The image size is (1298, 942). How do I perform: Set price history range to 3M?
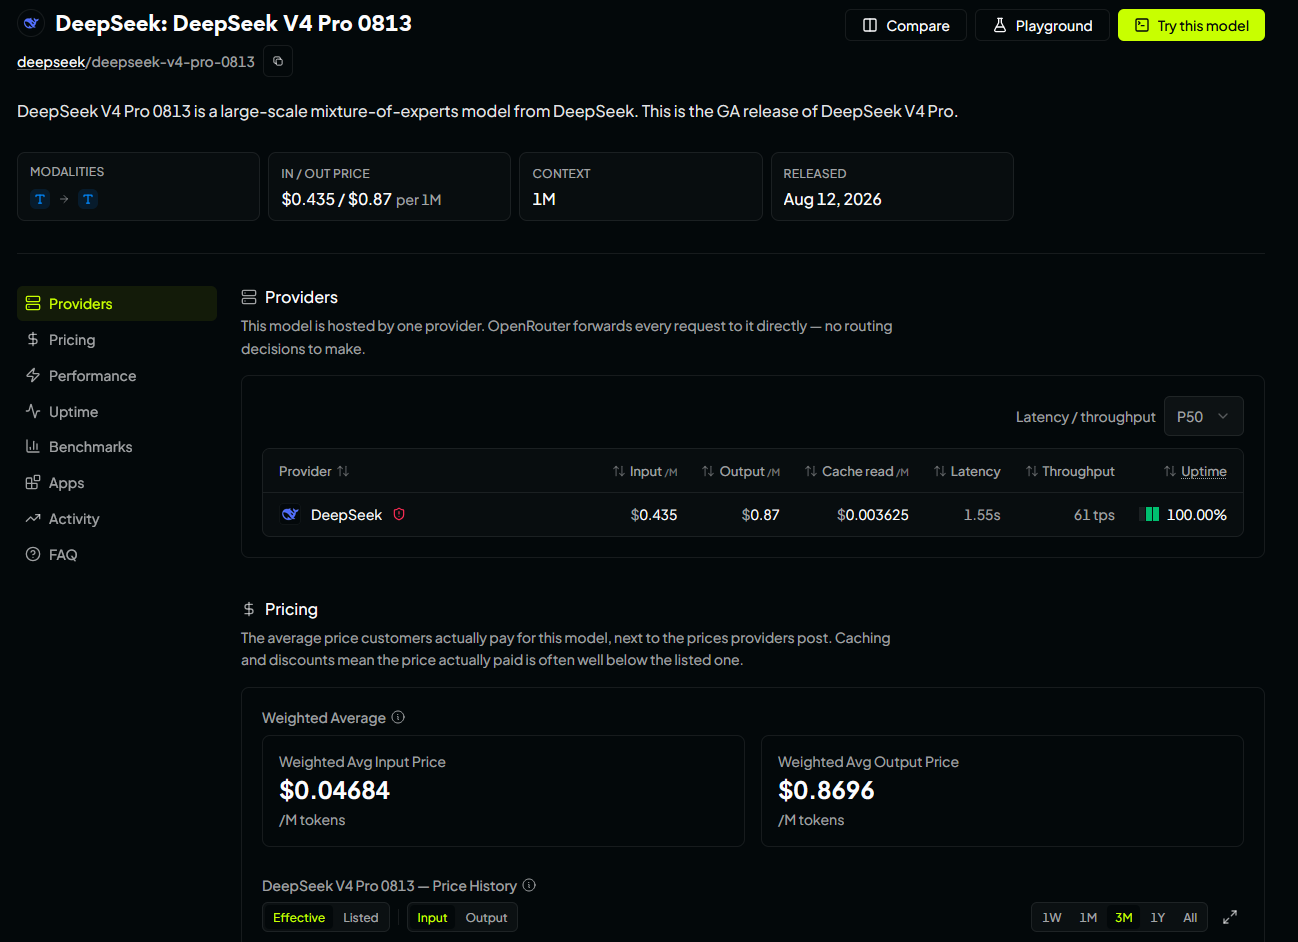click(1124, 917)
